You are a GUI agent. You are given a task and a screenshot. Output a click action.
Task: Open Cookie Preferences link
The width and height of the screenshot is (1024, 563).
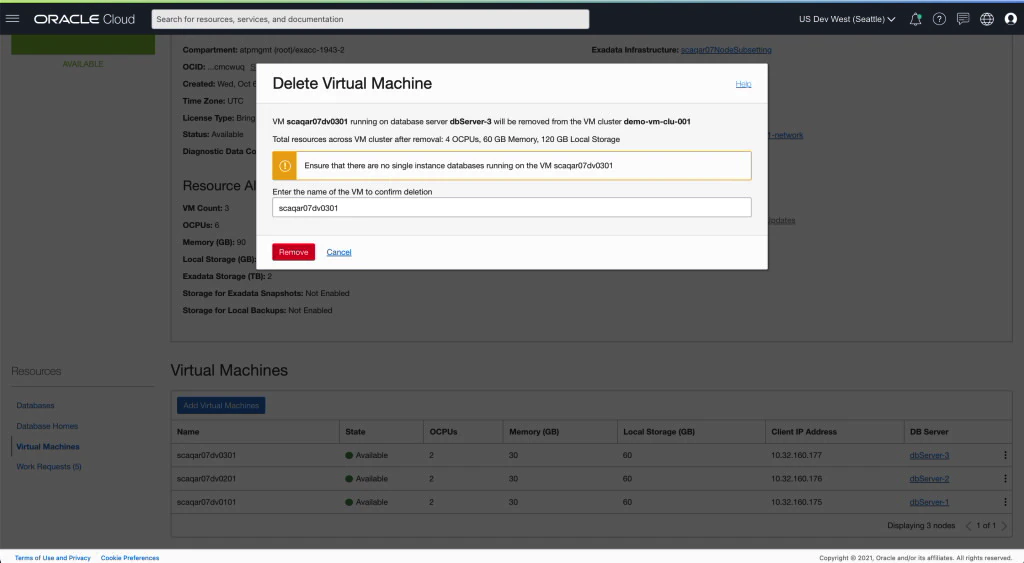(130, 558)
